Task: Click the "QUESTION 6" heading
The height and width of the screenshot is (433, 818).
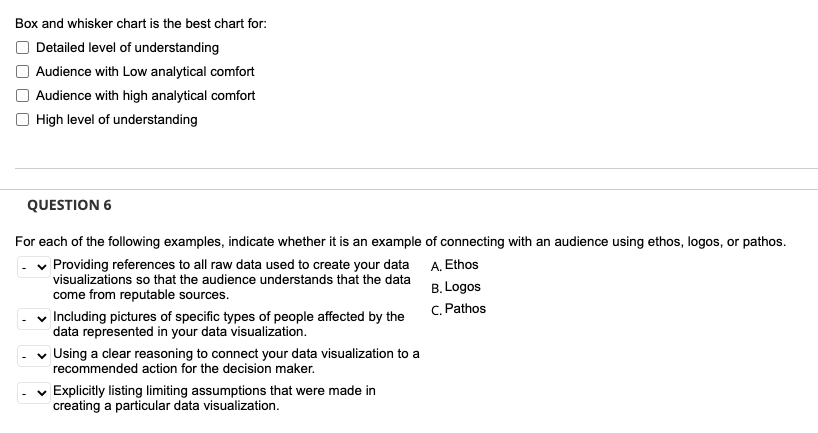Action: coord(69,205)
